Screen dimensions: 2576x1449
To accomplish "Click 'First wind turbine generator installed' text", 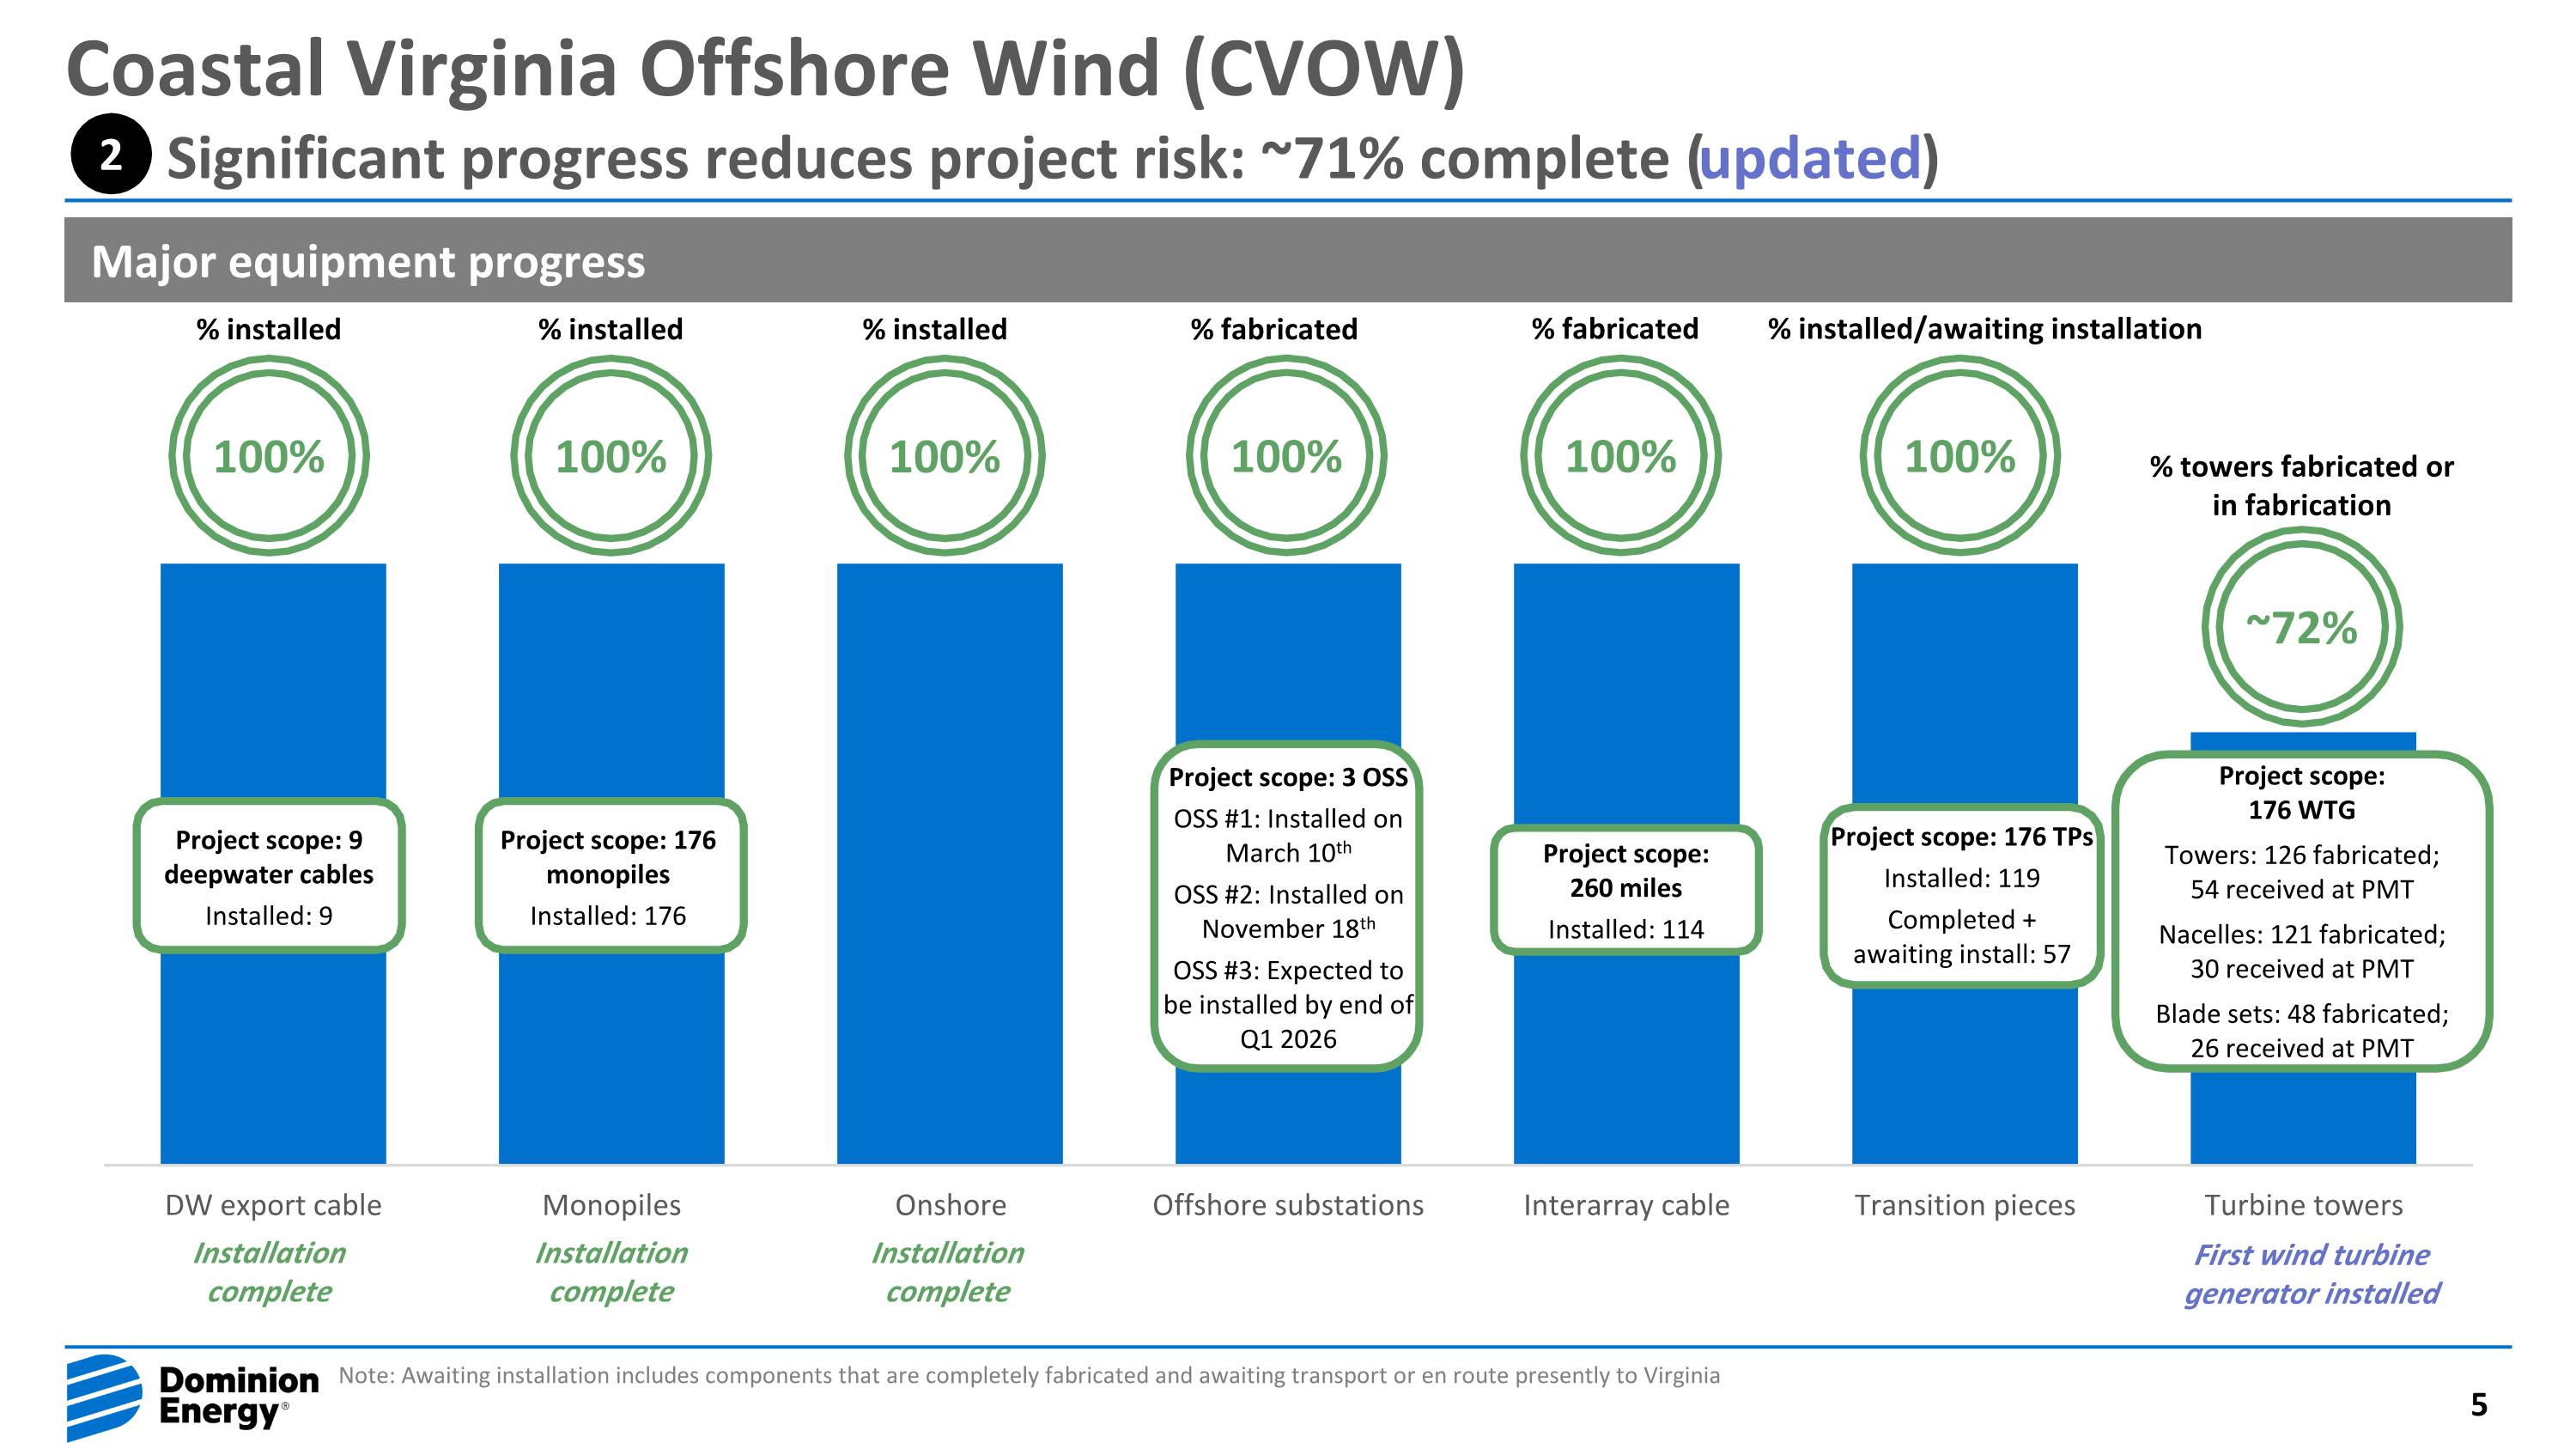I will [x=2311, y=1273].
